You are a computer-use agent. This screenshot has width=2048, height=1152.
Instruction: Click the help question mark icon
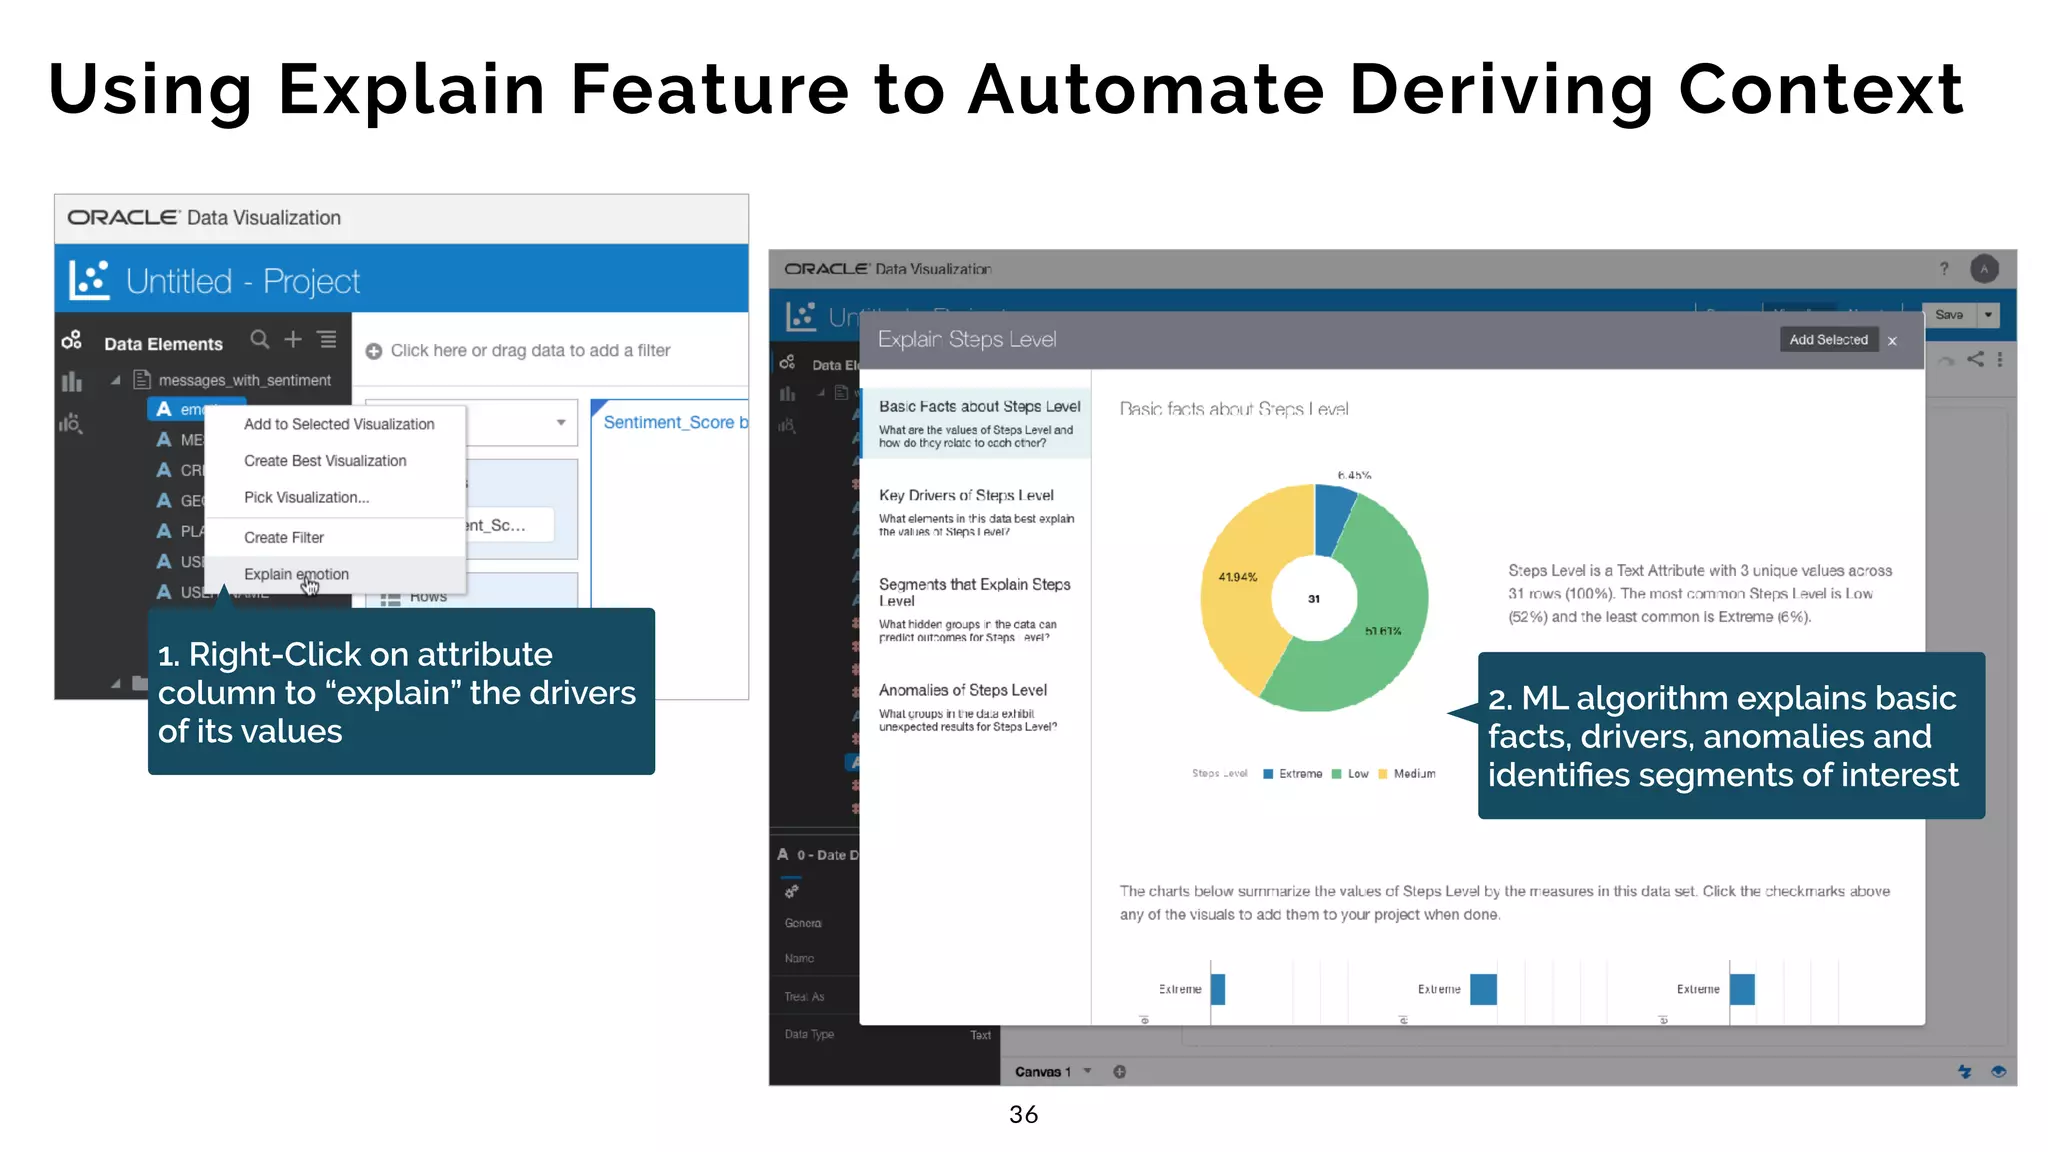(x=1944, y=268)
